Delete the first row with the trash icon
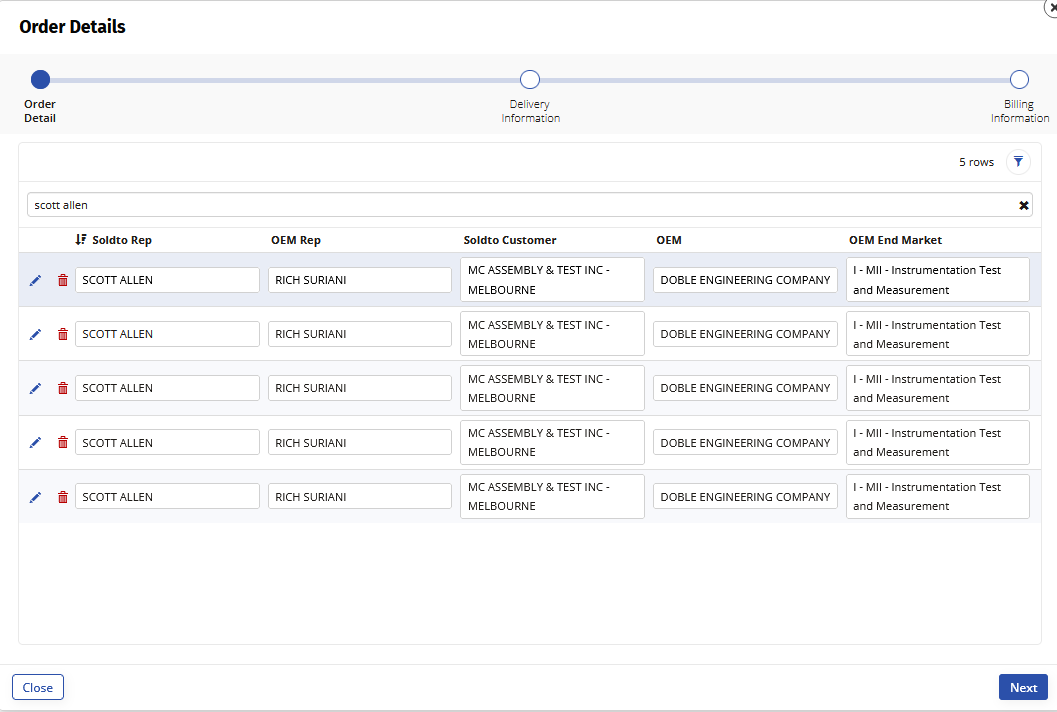 (63, 281)
